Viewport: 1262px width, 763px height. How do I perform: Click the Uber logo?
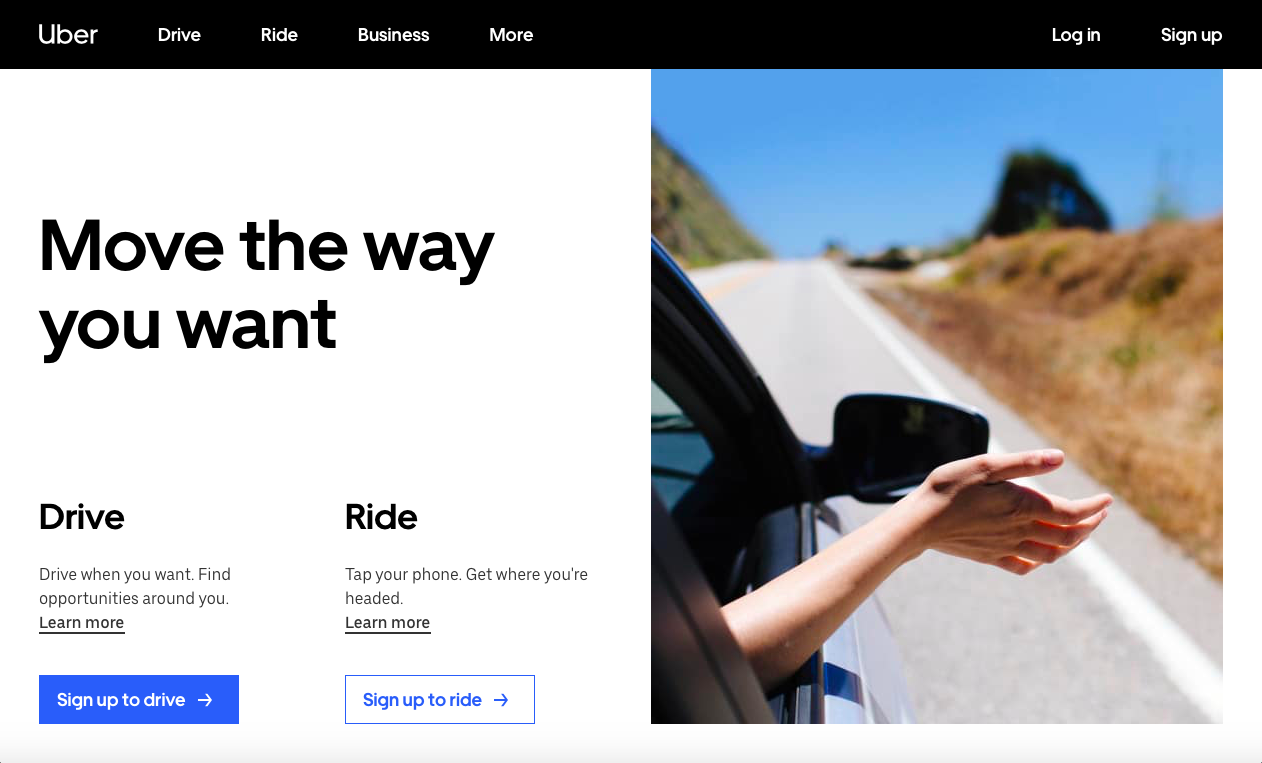click(x=68, y=34)
